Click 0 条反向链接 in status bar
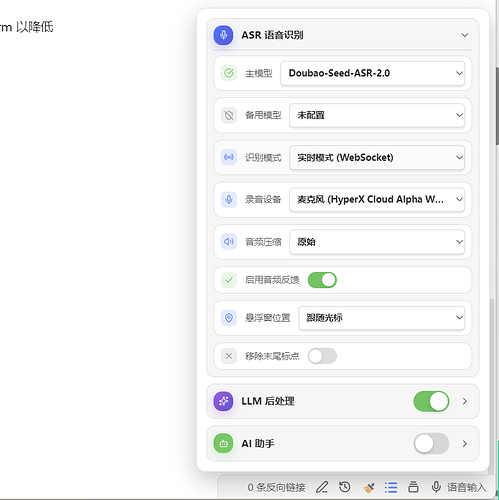The width and height of the screenshot is (499, 500). (x=276, y=488)
